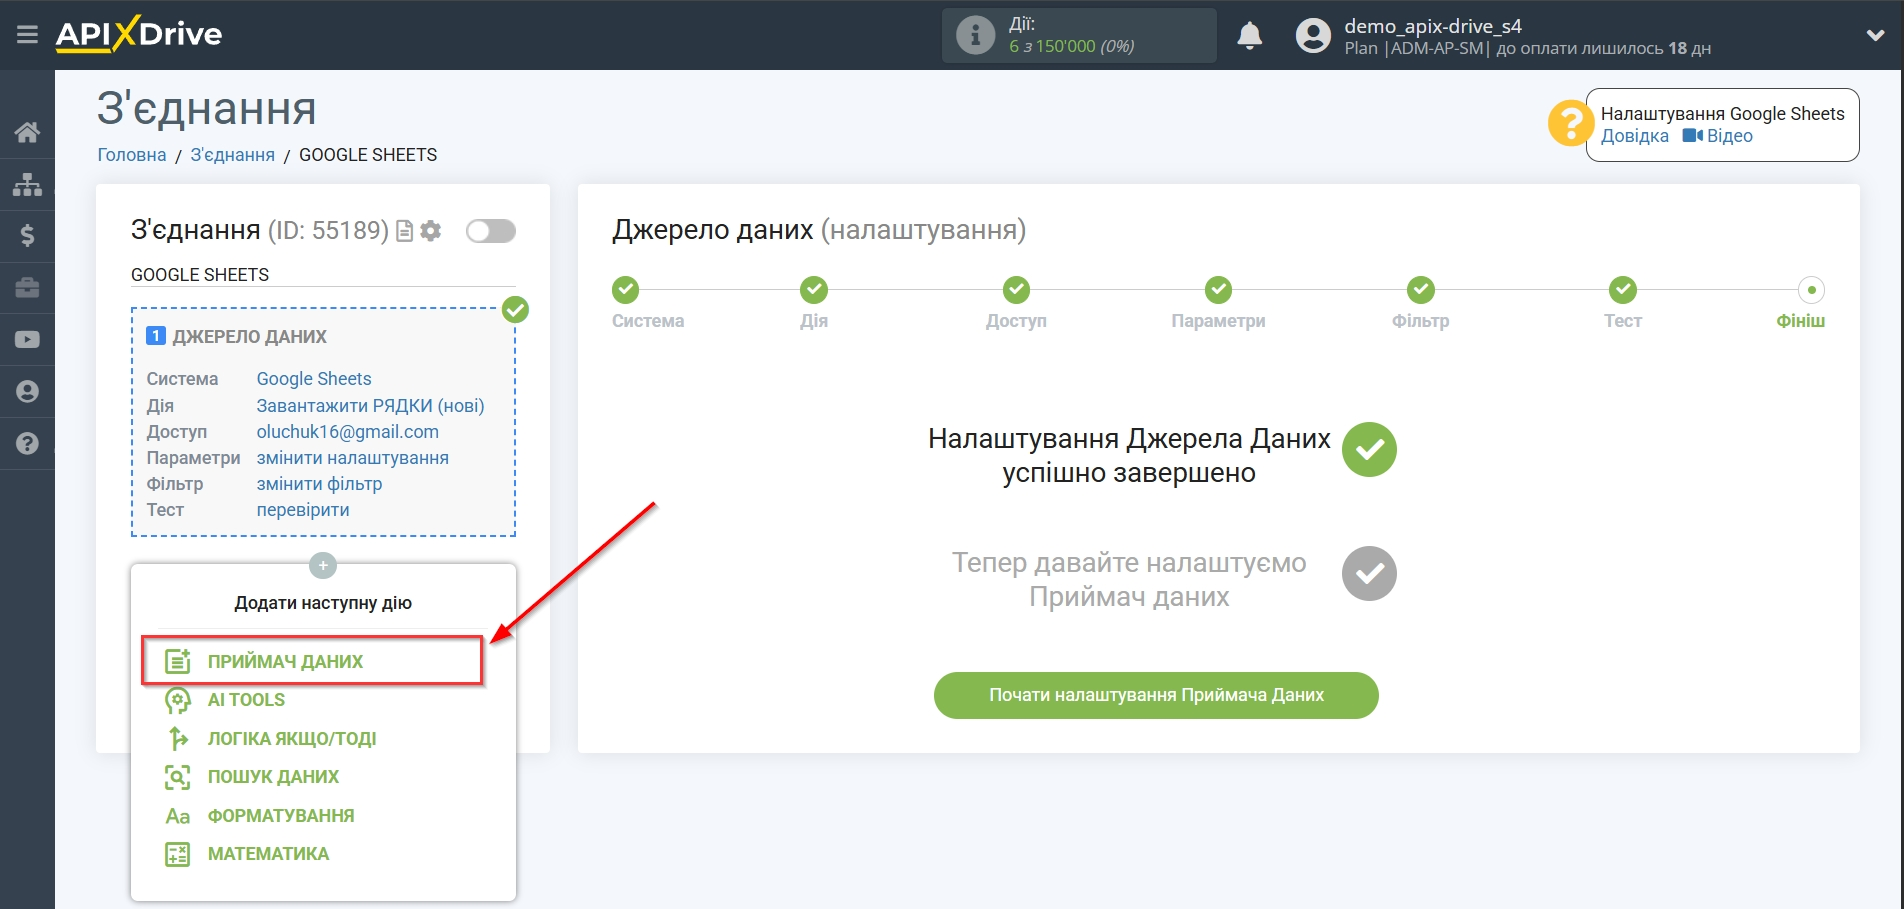Click the green success checkmark icon
This screenshot has width=1904, height=909.
(x=1369, y=450)
